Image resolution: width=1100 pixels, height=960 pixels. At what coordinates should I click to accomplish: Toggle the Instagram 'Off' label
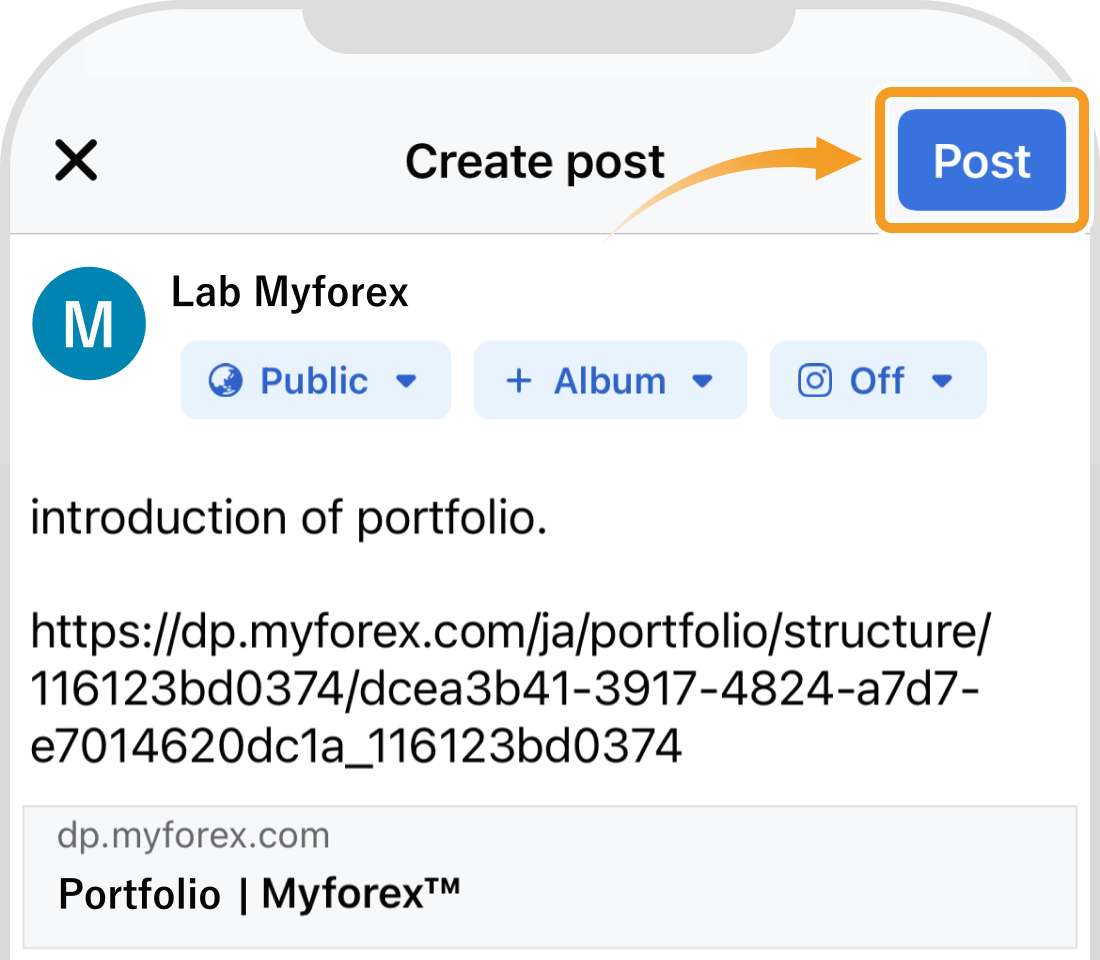[877, 381]
